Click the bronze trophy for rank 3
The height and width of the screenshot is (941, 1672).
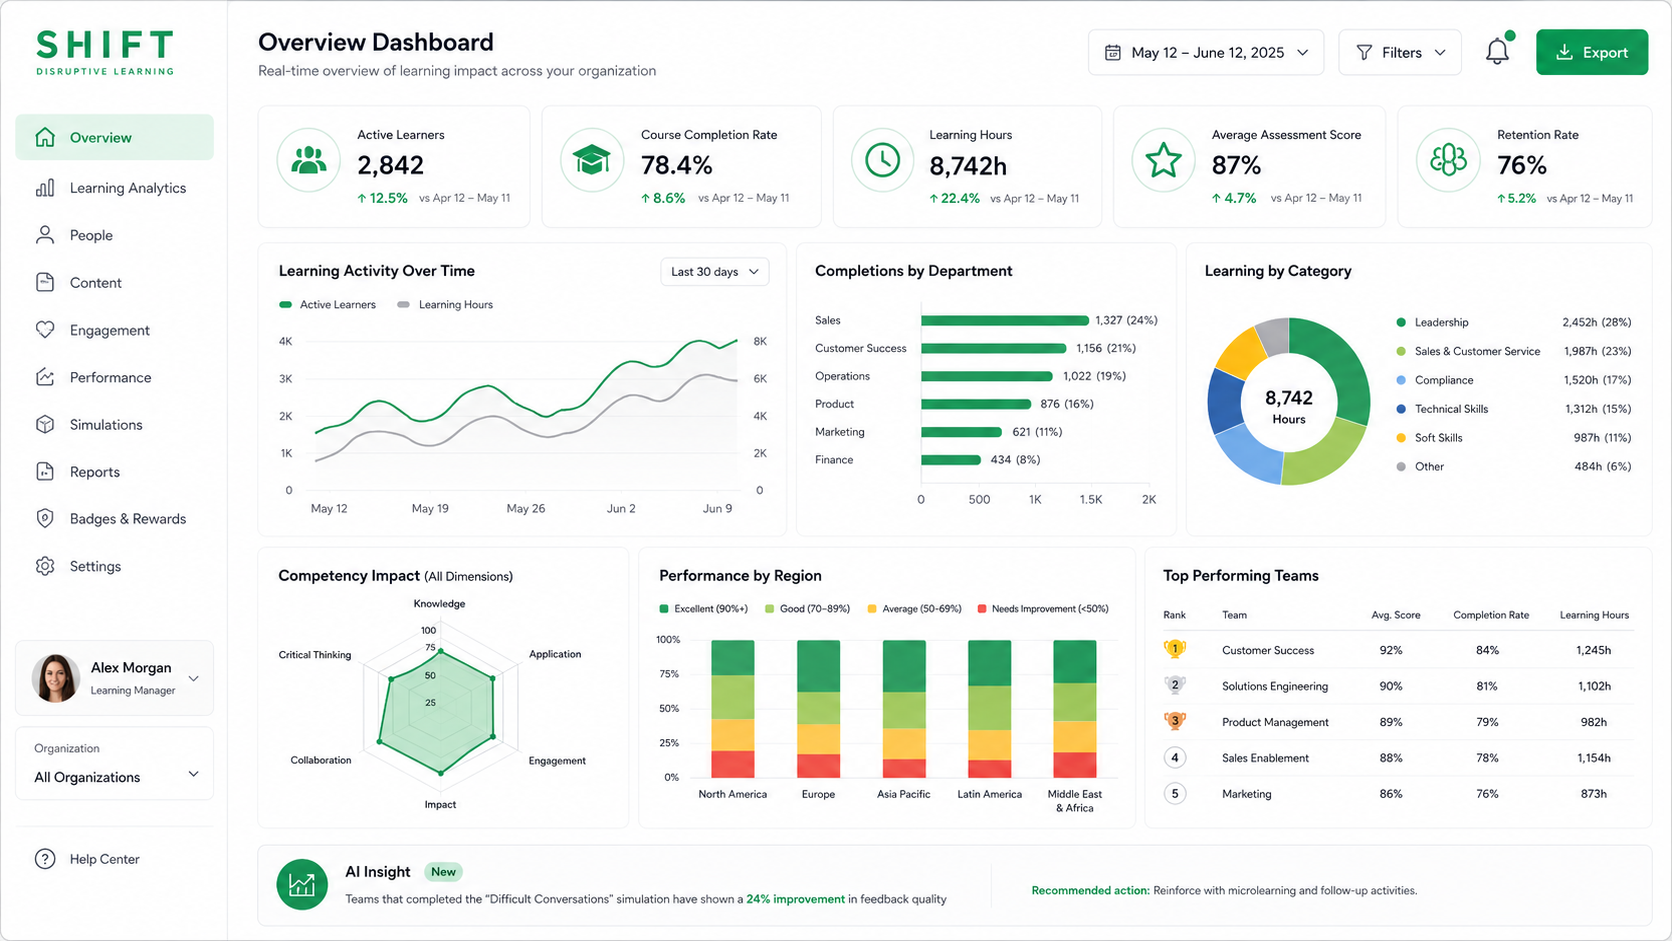click(1175, 721)
